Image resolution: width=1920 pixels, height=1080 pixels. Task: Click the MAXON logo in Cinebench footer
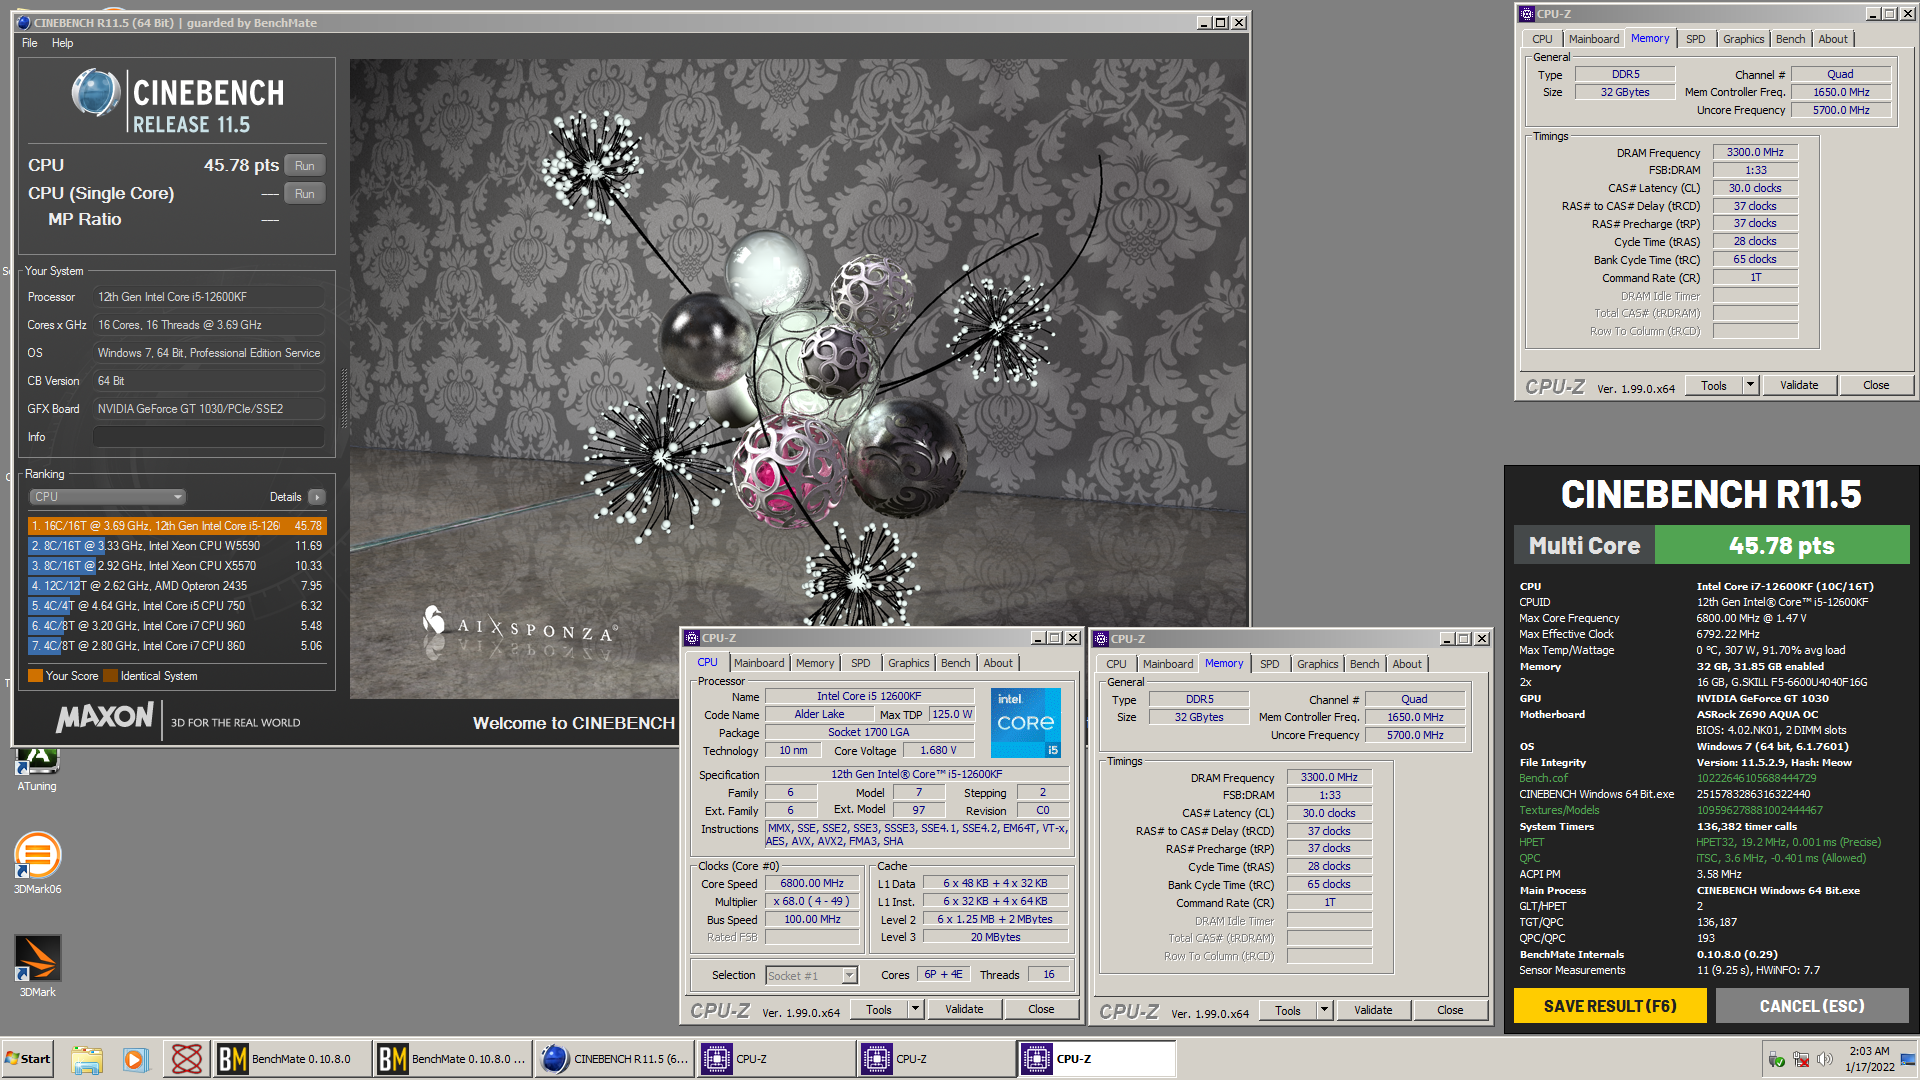(105, 717)
